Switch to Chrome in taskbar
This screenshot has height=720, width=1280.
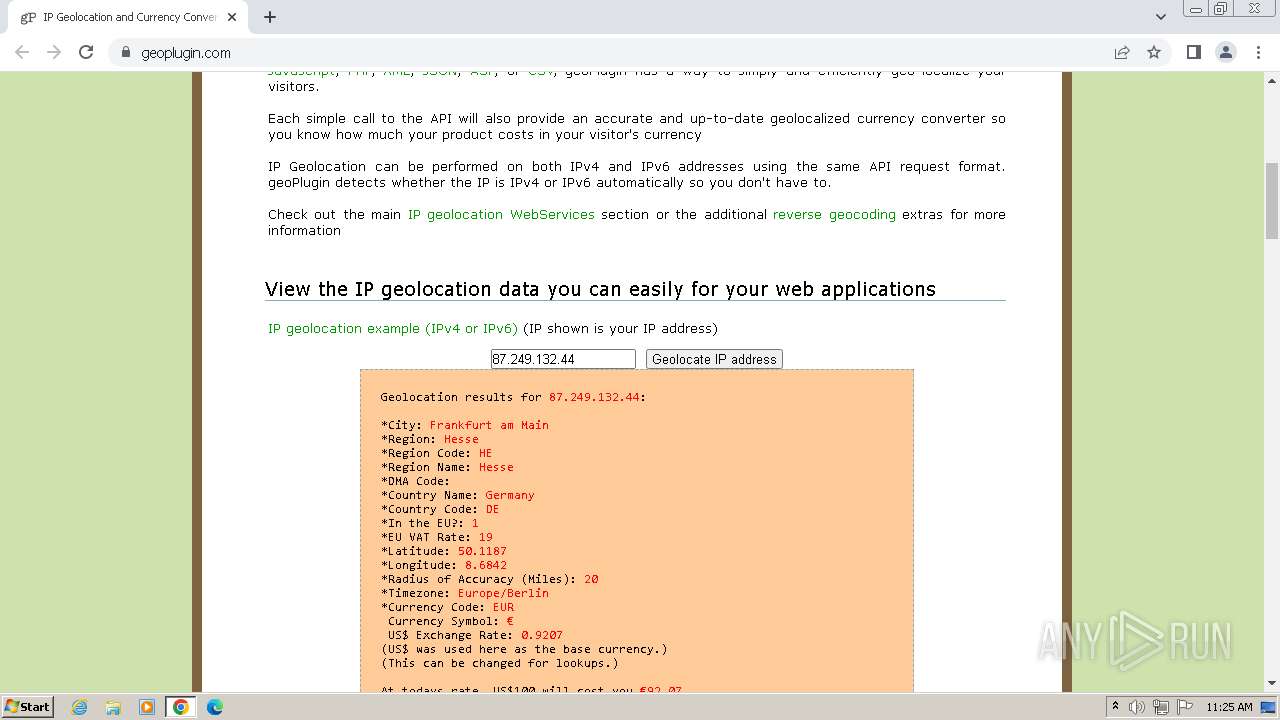click(x=181, y=707)
